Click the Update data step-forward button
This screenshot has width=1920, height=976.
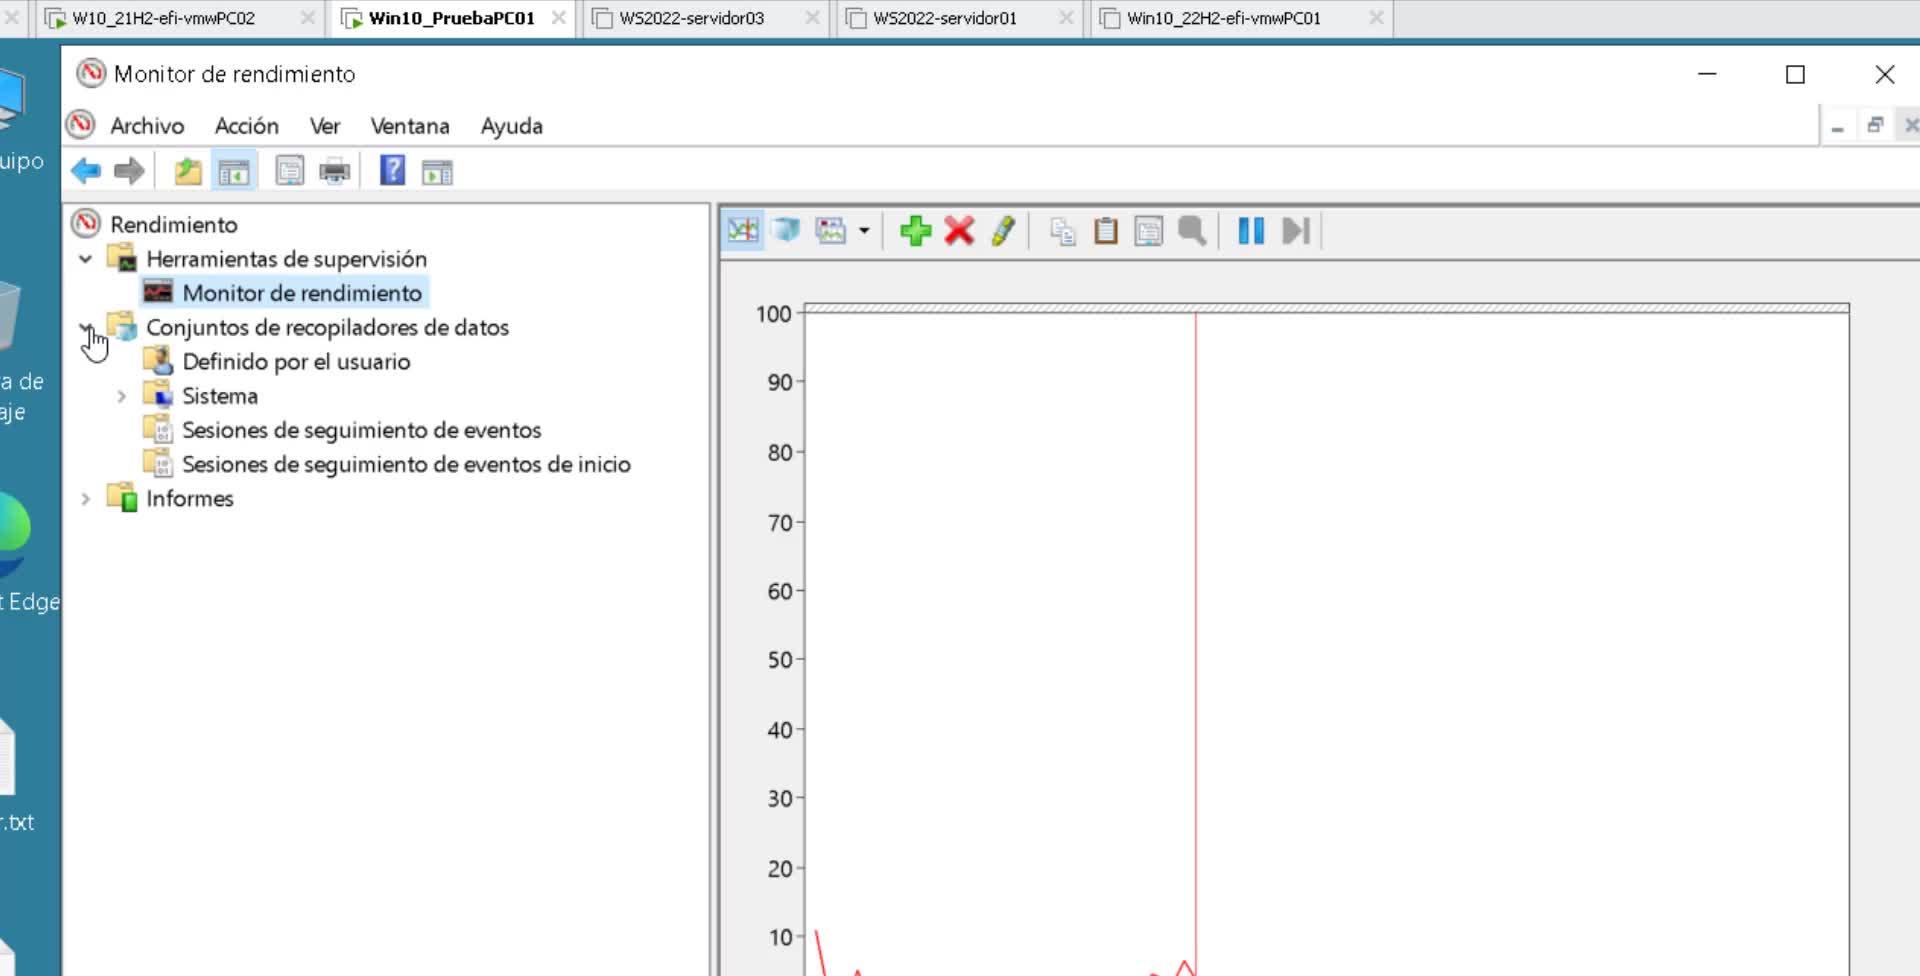(x=1295, y=231)
